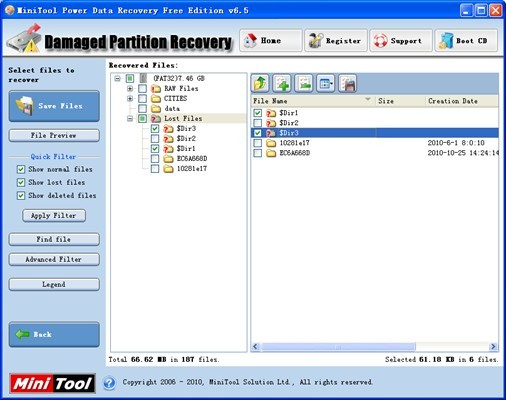This screenshot has height=400, width=506.
Task: Click the File Preview button
Action: click(54, 135)
